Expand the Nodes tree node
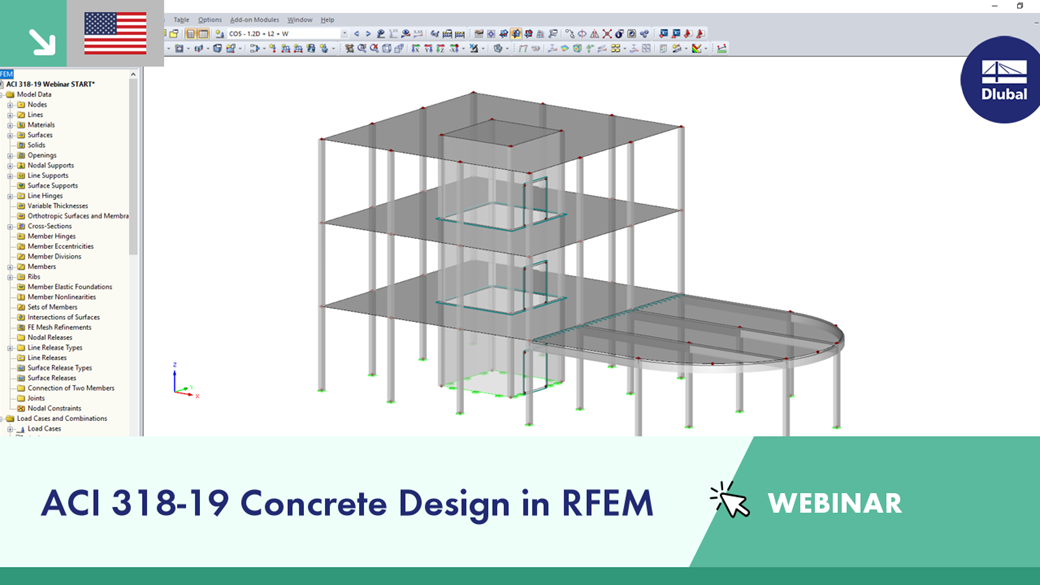 [x=10, y=105]
